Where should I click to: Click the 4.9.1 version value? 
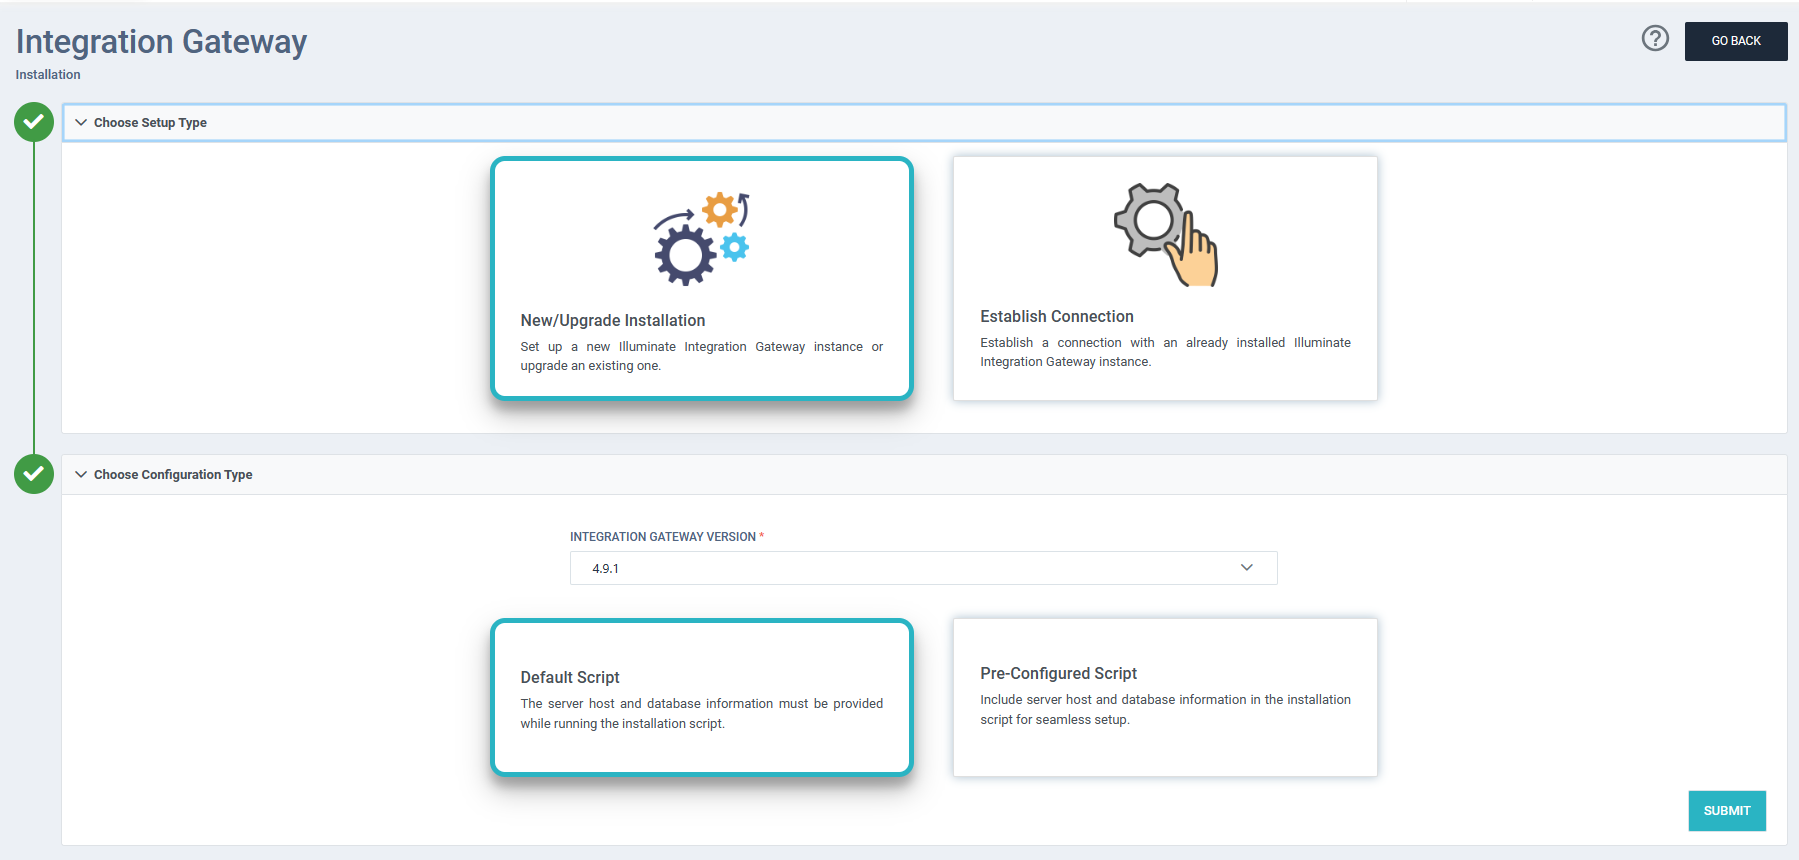[x=605, y=568]
